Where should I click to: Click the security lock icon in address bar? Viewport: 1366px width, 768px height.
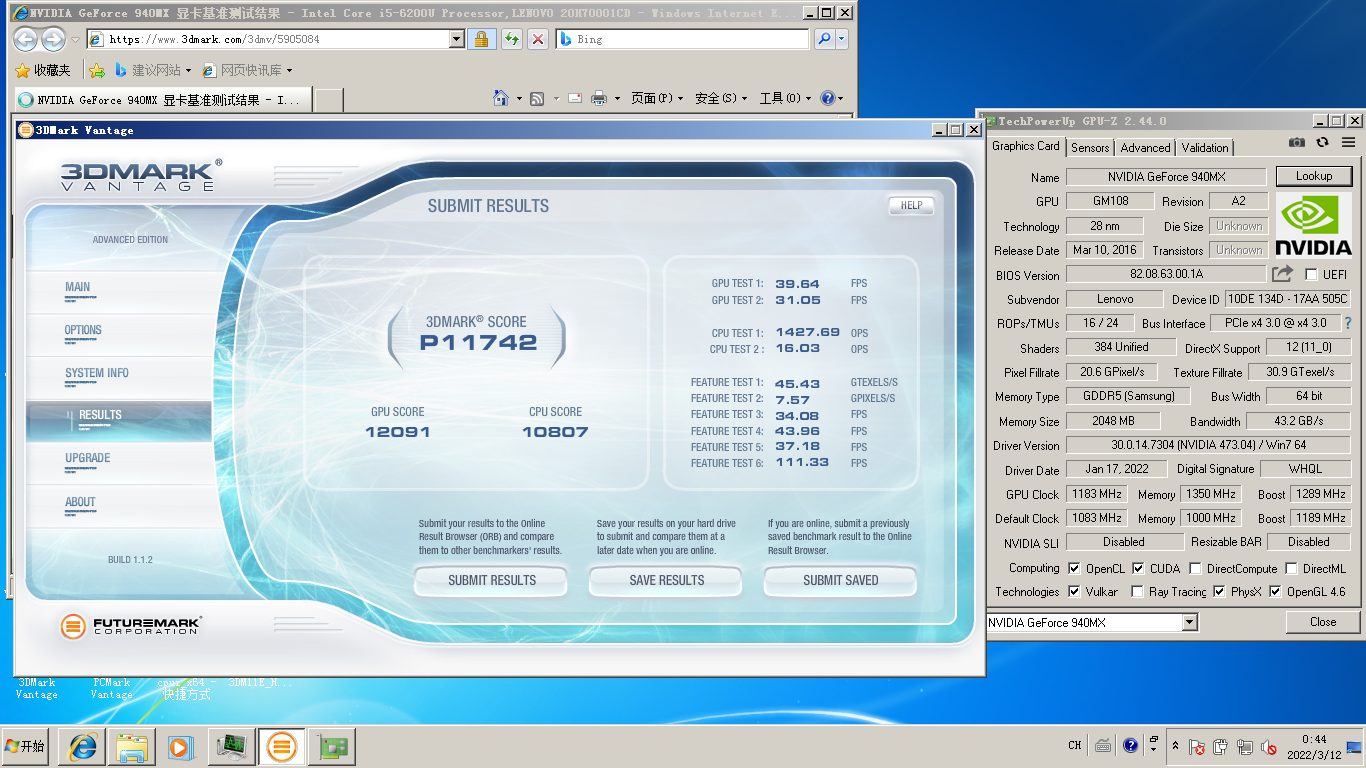point(482,39)
